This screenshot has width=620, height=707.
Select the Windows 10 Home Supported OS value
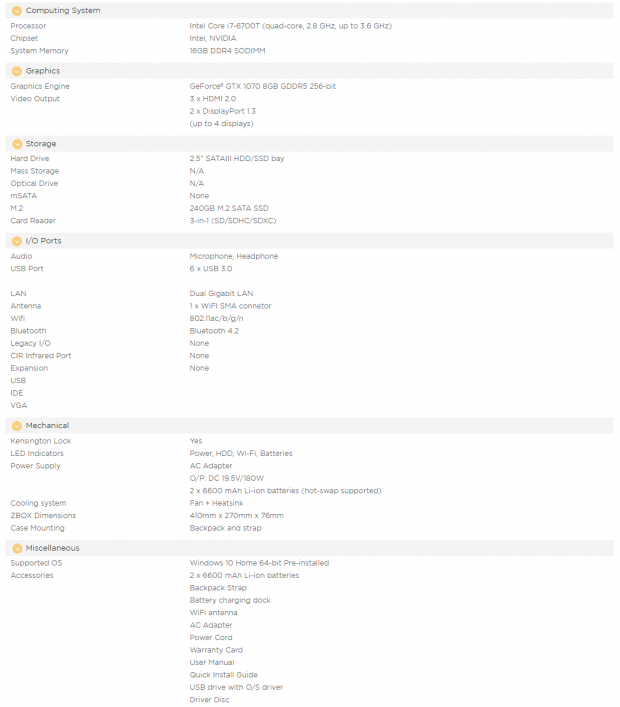259,563
